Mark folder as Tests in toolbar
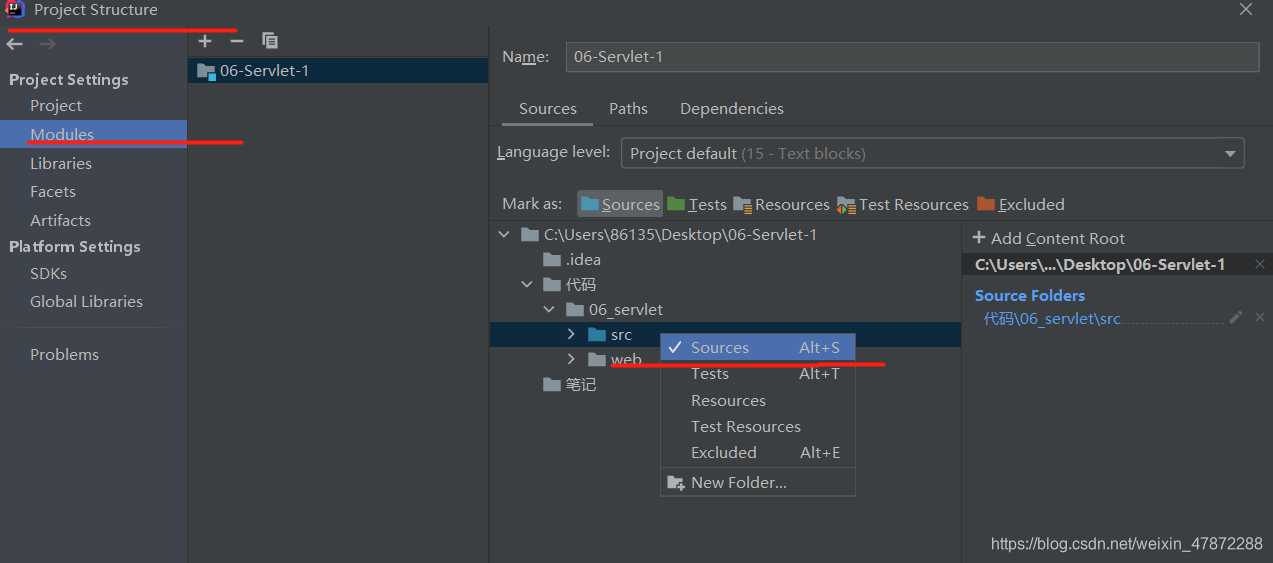The image size is (1273, 563). pyautogui.click(x=697, y=204)
